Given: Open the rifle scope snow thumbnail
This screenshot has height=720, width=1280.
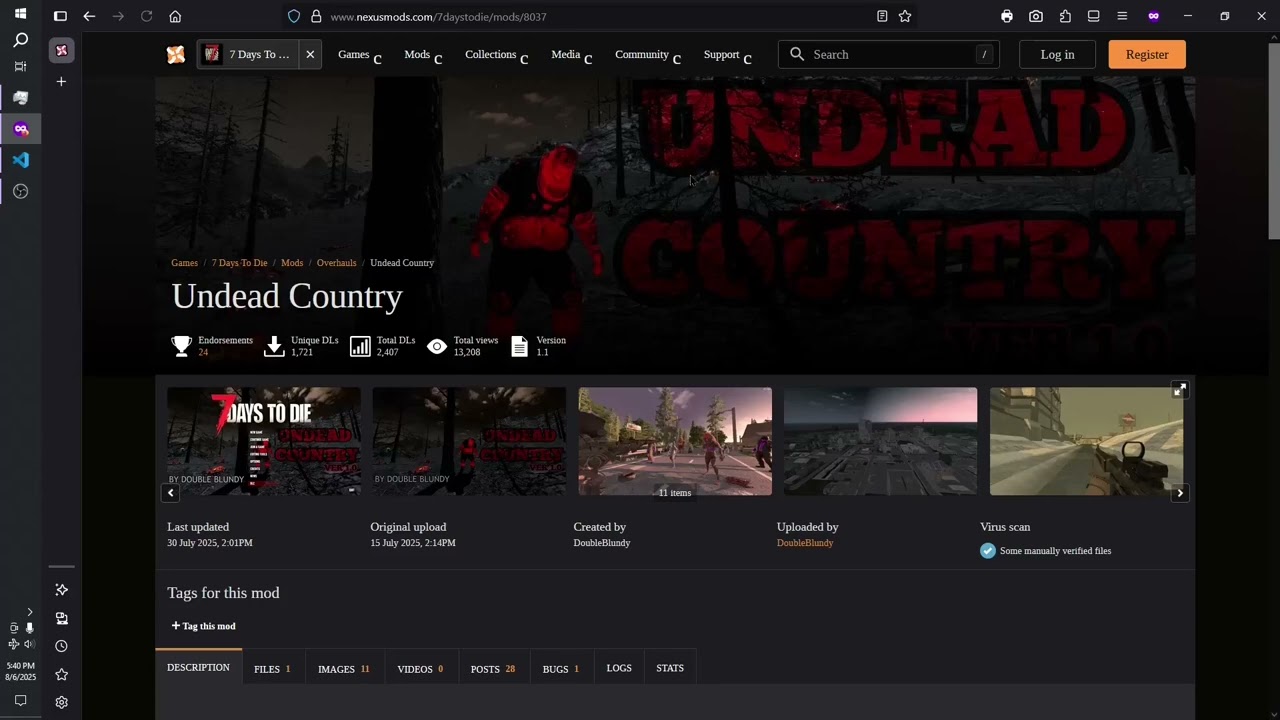Looking at the screenshot, I should [x=1086, y=441].
